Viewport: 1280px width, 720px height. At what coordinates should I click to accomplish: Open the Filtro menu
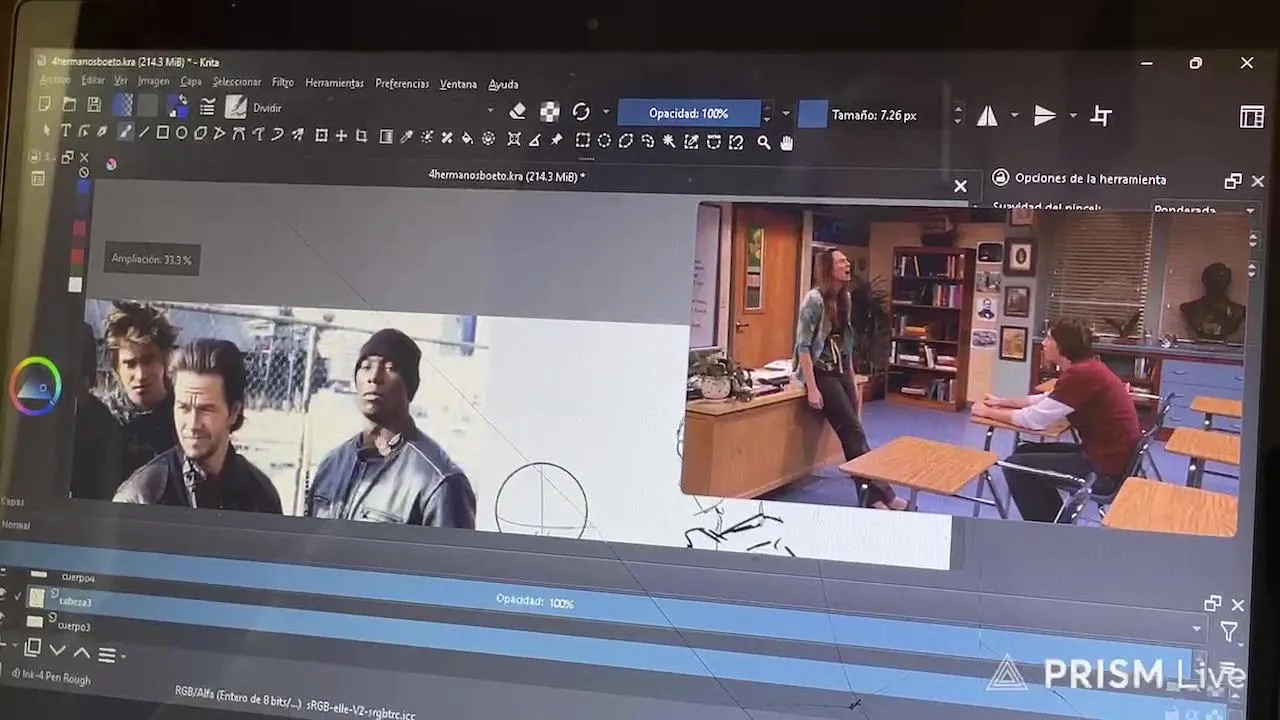click(283, 82)
